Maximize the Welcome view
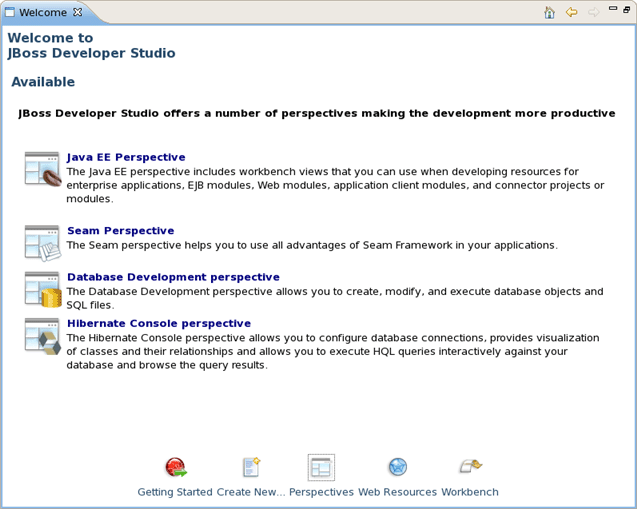The height and width of the screenshot is (509, 637). (x=626, y=11)
